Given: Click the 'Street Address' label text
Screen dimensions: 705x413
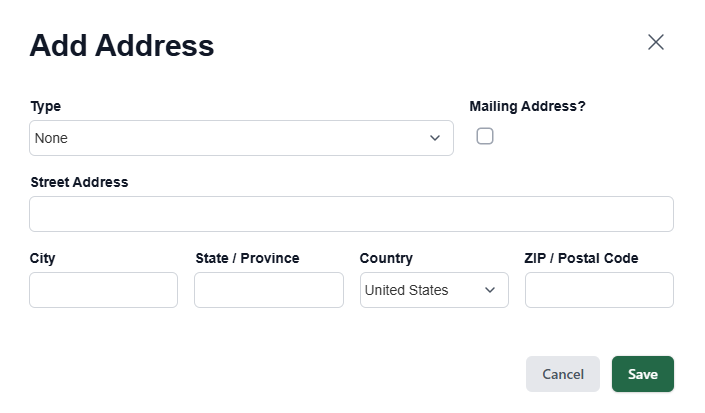Looking at the screenshot, I should [80, 182].
